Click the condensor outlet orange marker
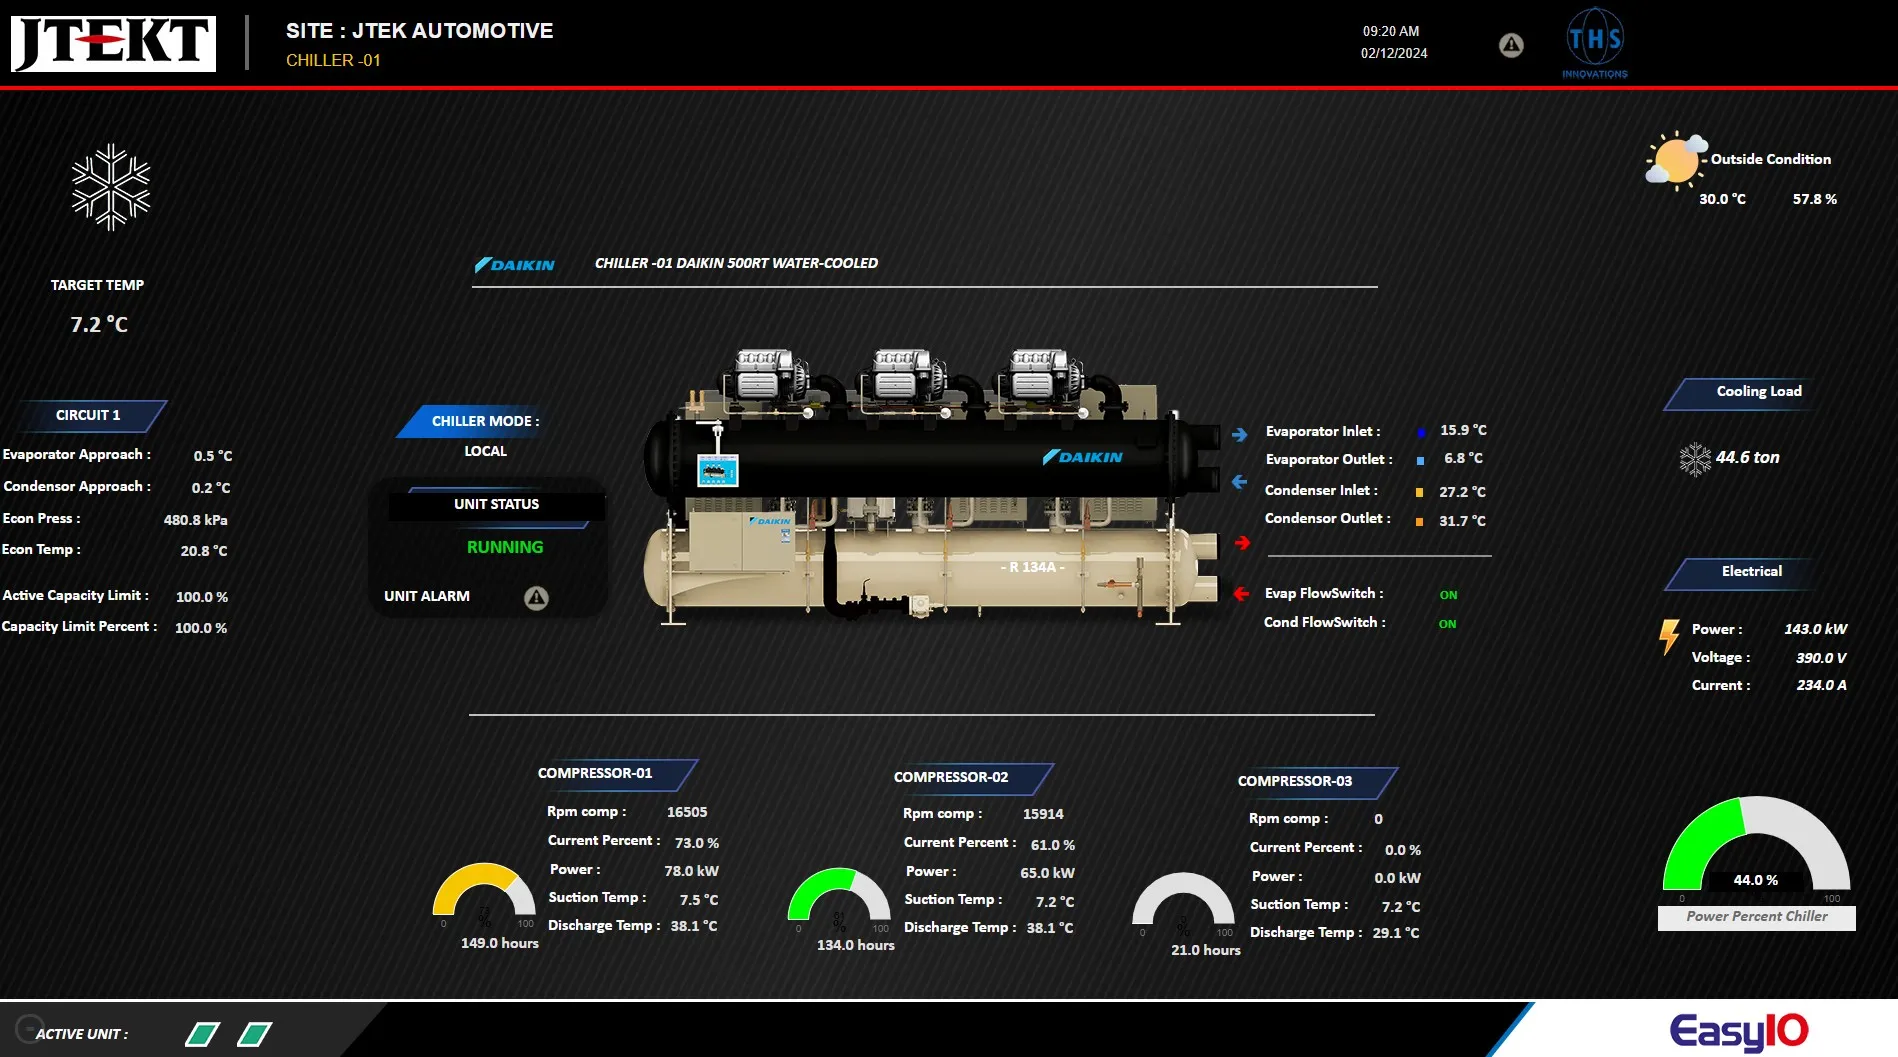The height and width of the screenshot is (1057, 1898). (x=1419, y=521)
